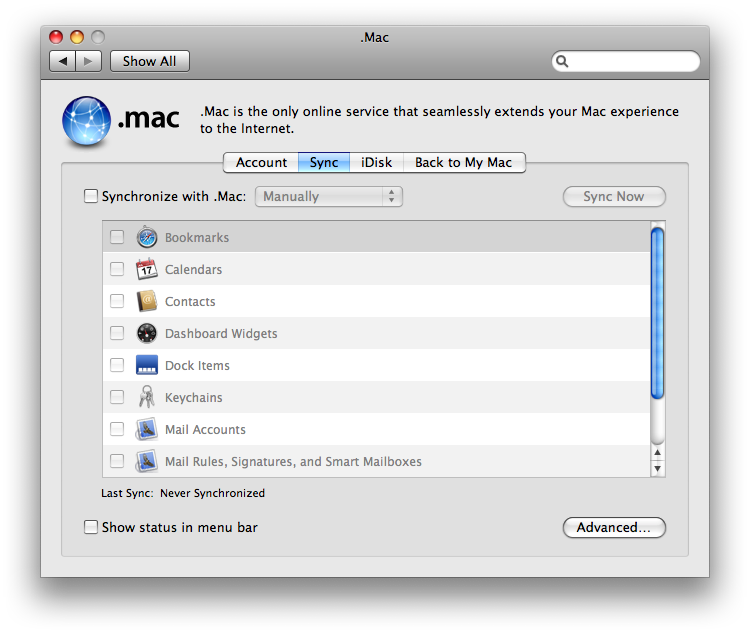Check the Bookmarks sync checkbox

pyautogui.click(x=117, y=237)
